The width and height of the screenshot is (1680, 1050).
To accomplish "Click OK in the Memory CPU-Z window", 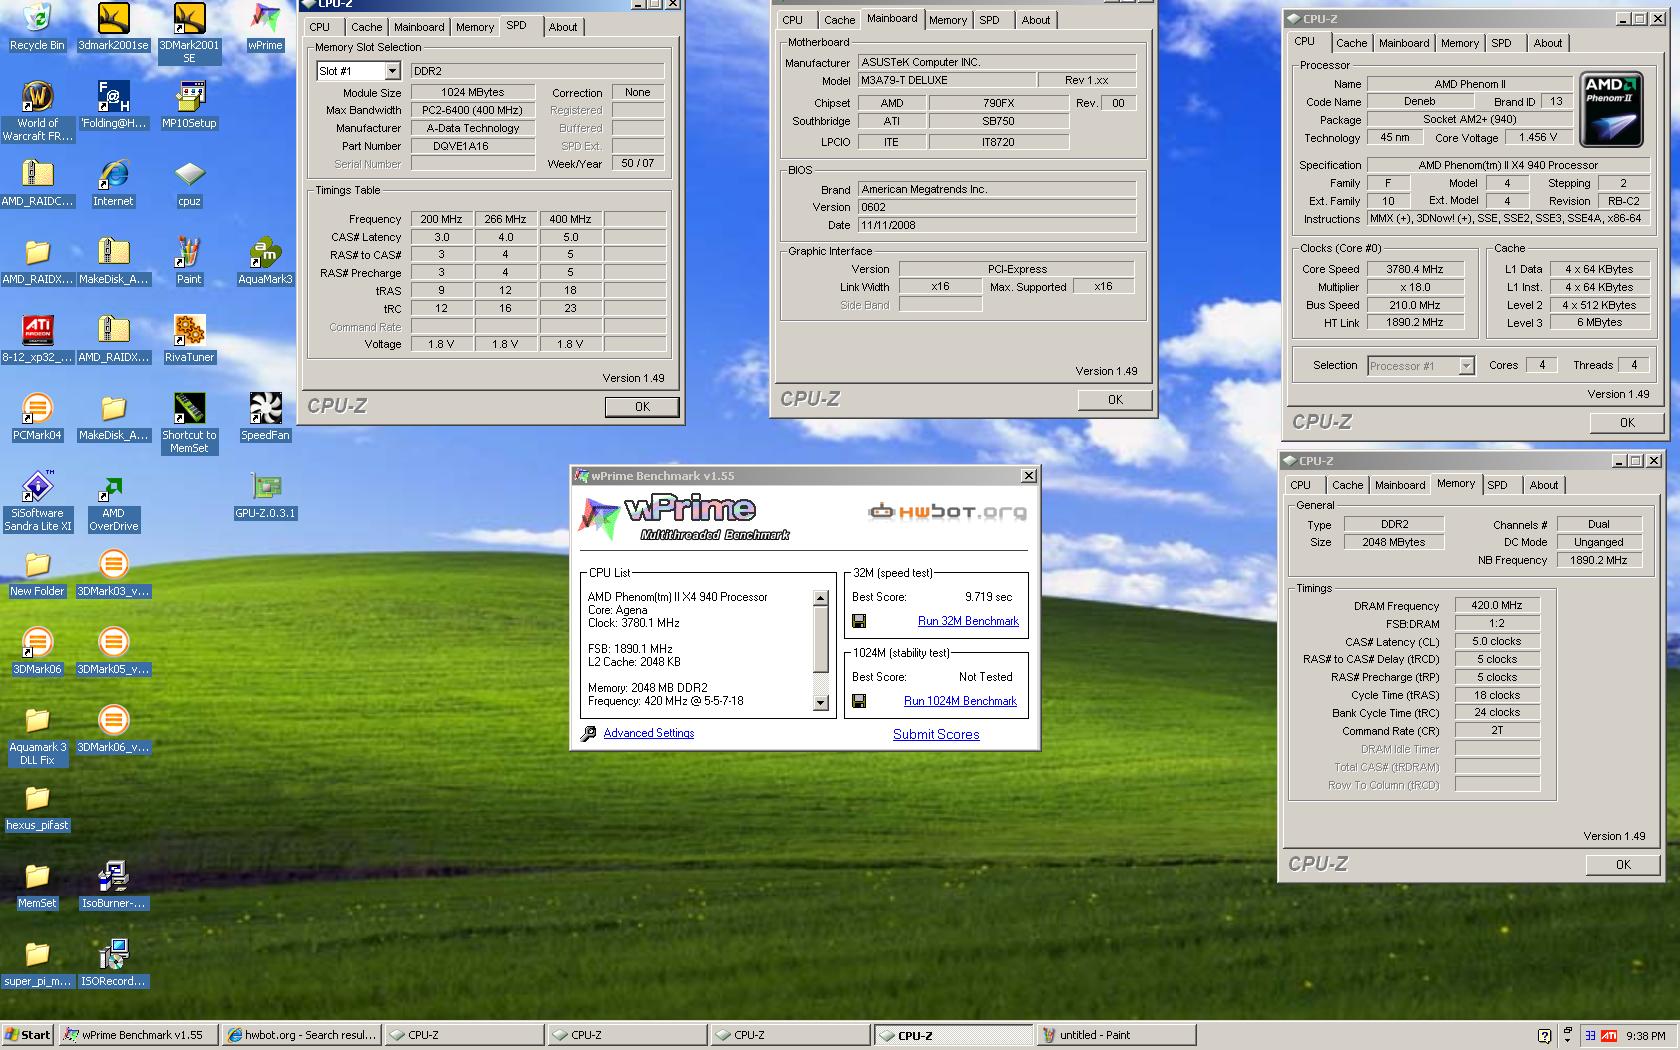I will (x=1623, y=865).
